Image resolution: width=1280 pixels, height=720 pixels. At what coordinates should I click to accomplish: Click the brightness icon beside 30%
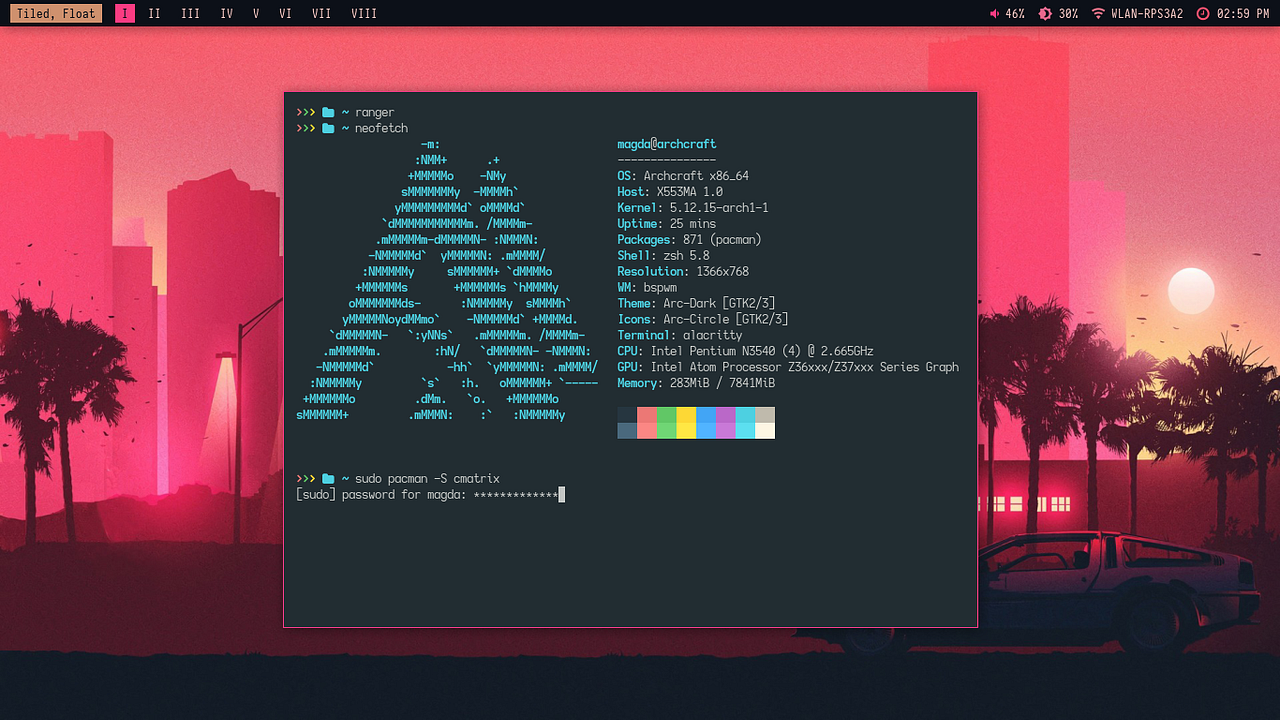tap(1045, 14)
